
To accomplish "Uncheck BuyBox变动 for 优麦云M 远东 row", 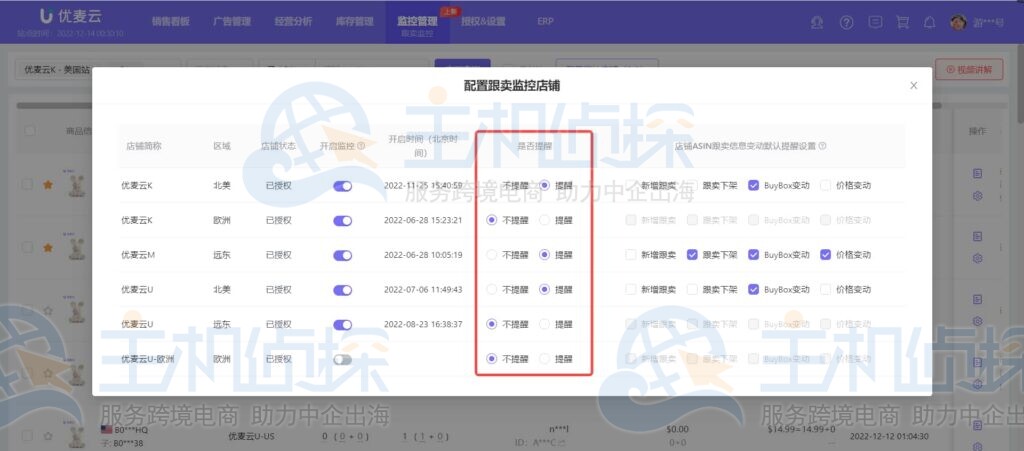I will (754, 255).
